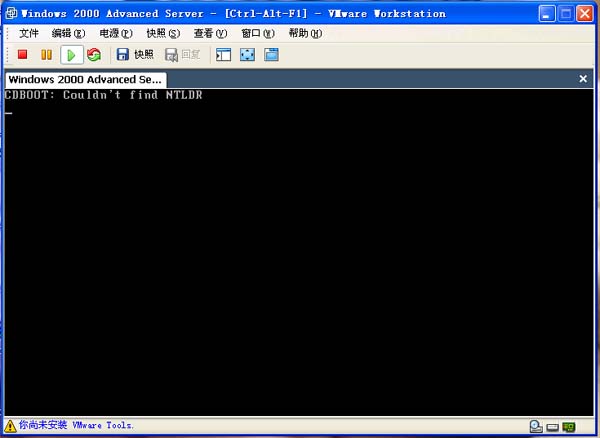
Task: Click the greyed 回复 revert icon
Action: click(171, 55)
